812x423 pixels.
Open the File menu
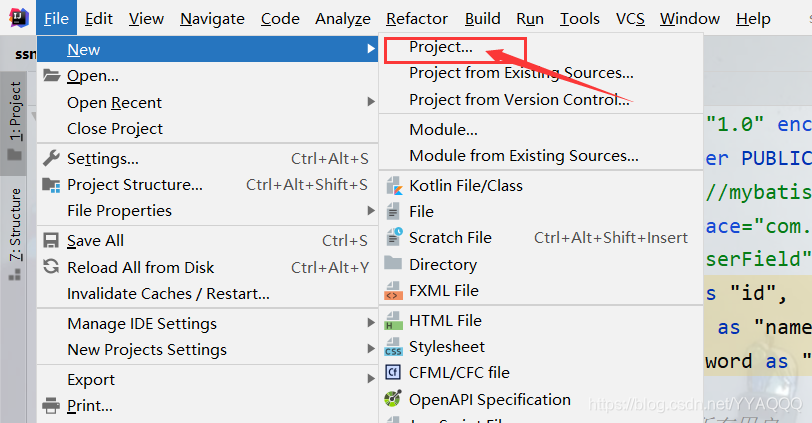click(56, 18)
